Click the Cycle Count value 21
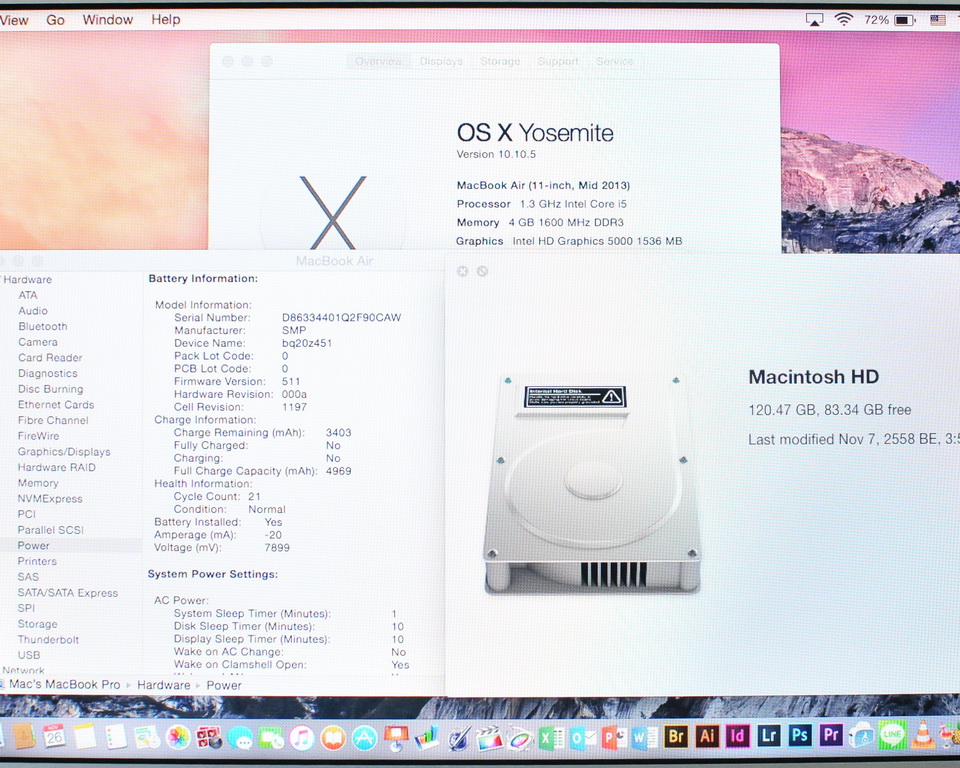Screen dimensions: 960x768 point(254,496)
